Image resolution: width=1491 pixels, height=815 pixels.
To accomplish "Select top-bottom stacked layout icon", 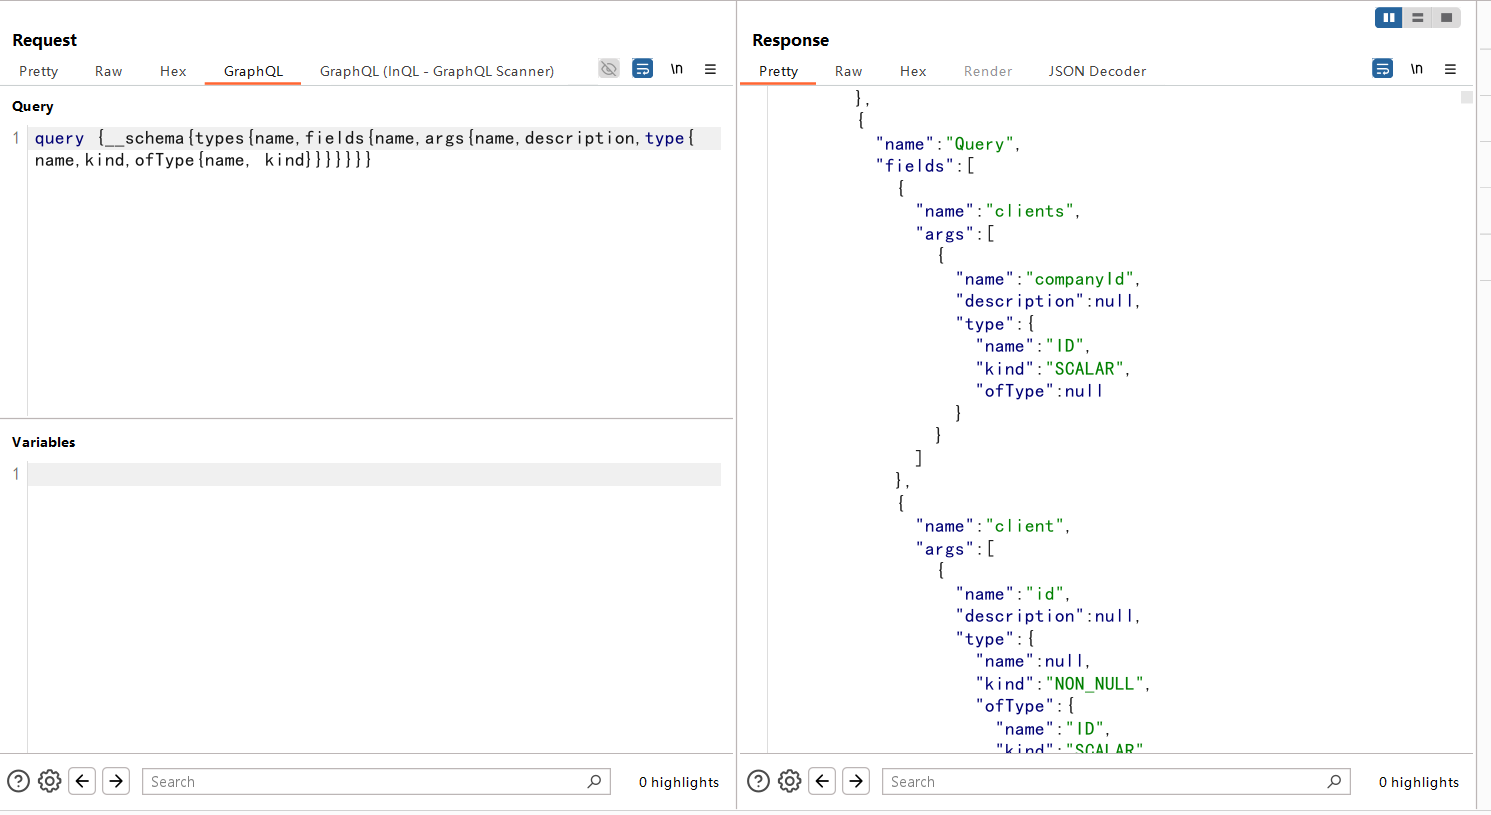I will coord(1417,18).
